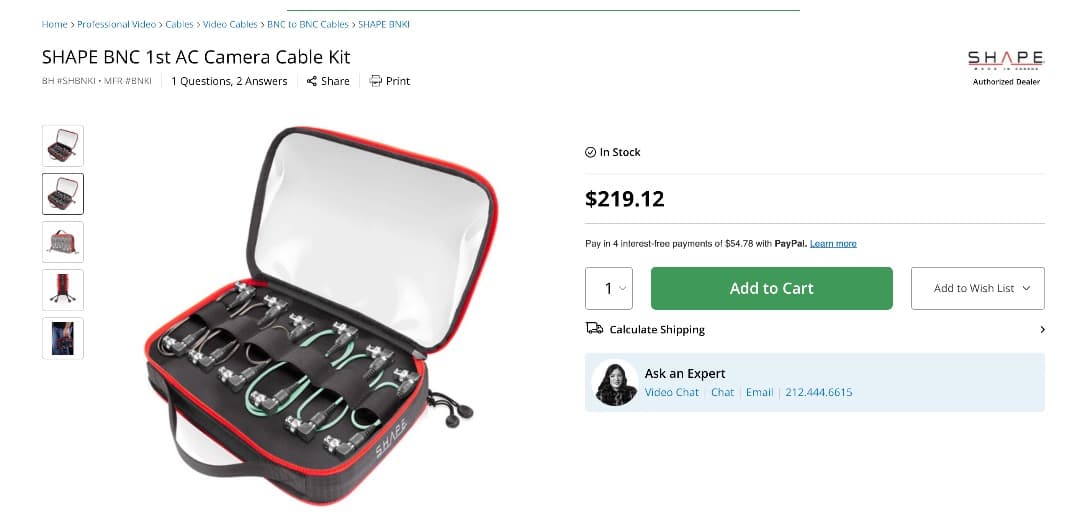This screenshot has height=520, width=1080.
Task: Open the PayPal Learn more link
Action: 833,244
